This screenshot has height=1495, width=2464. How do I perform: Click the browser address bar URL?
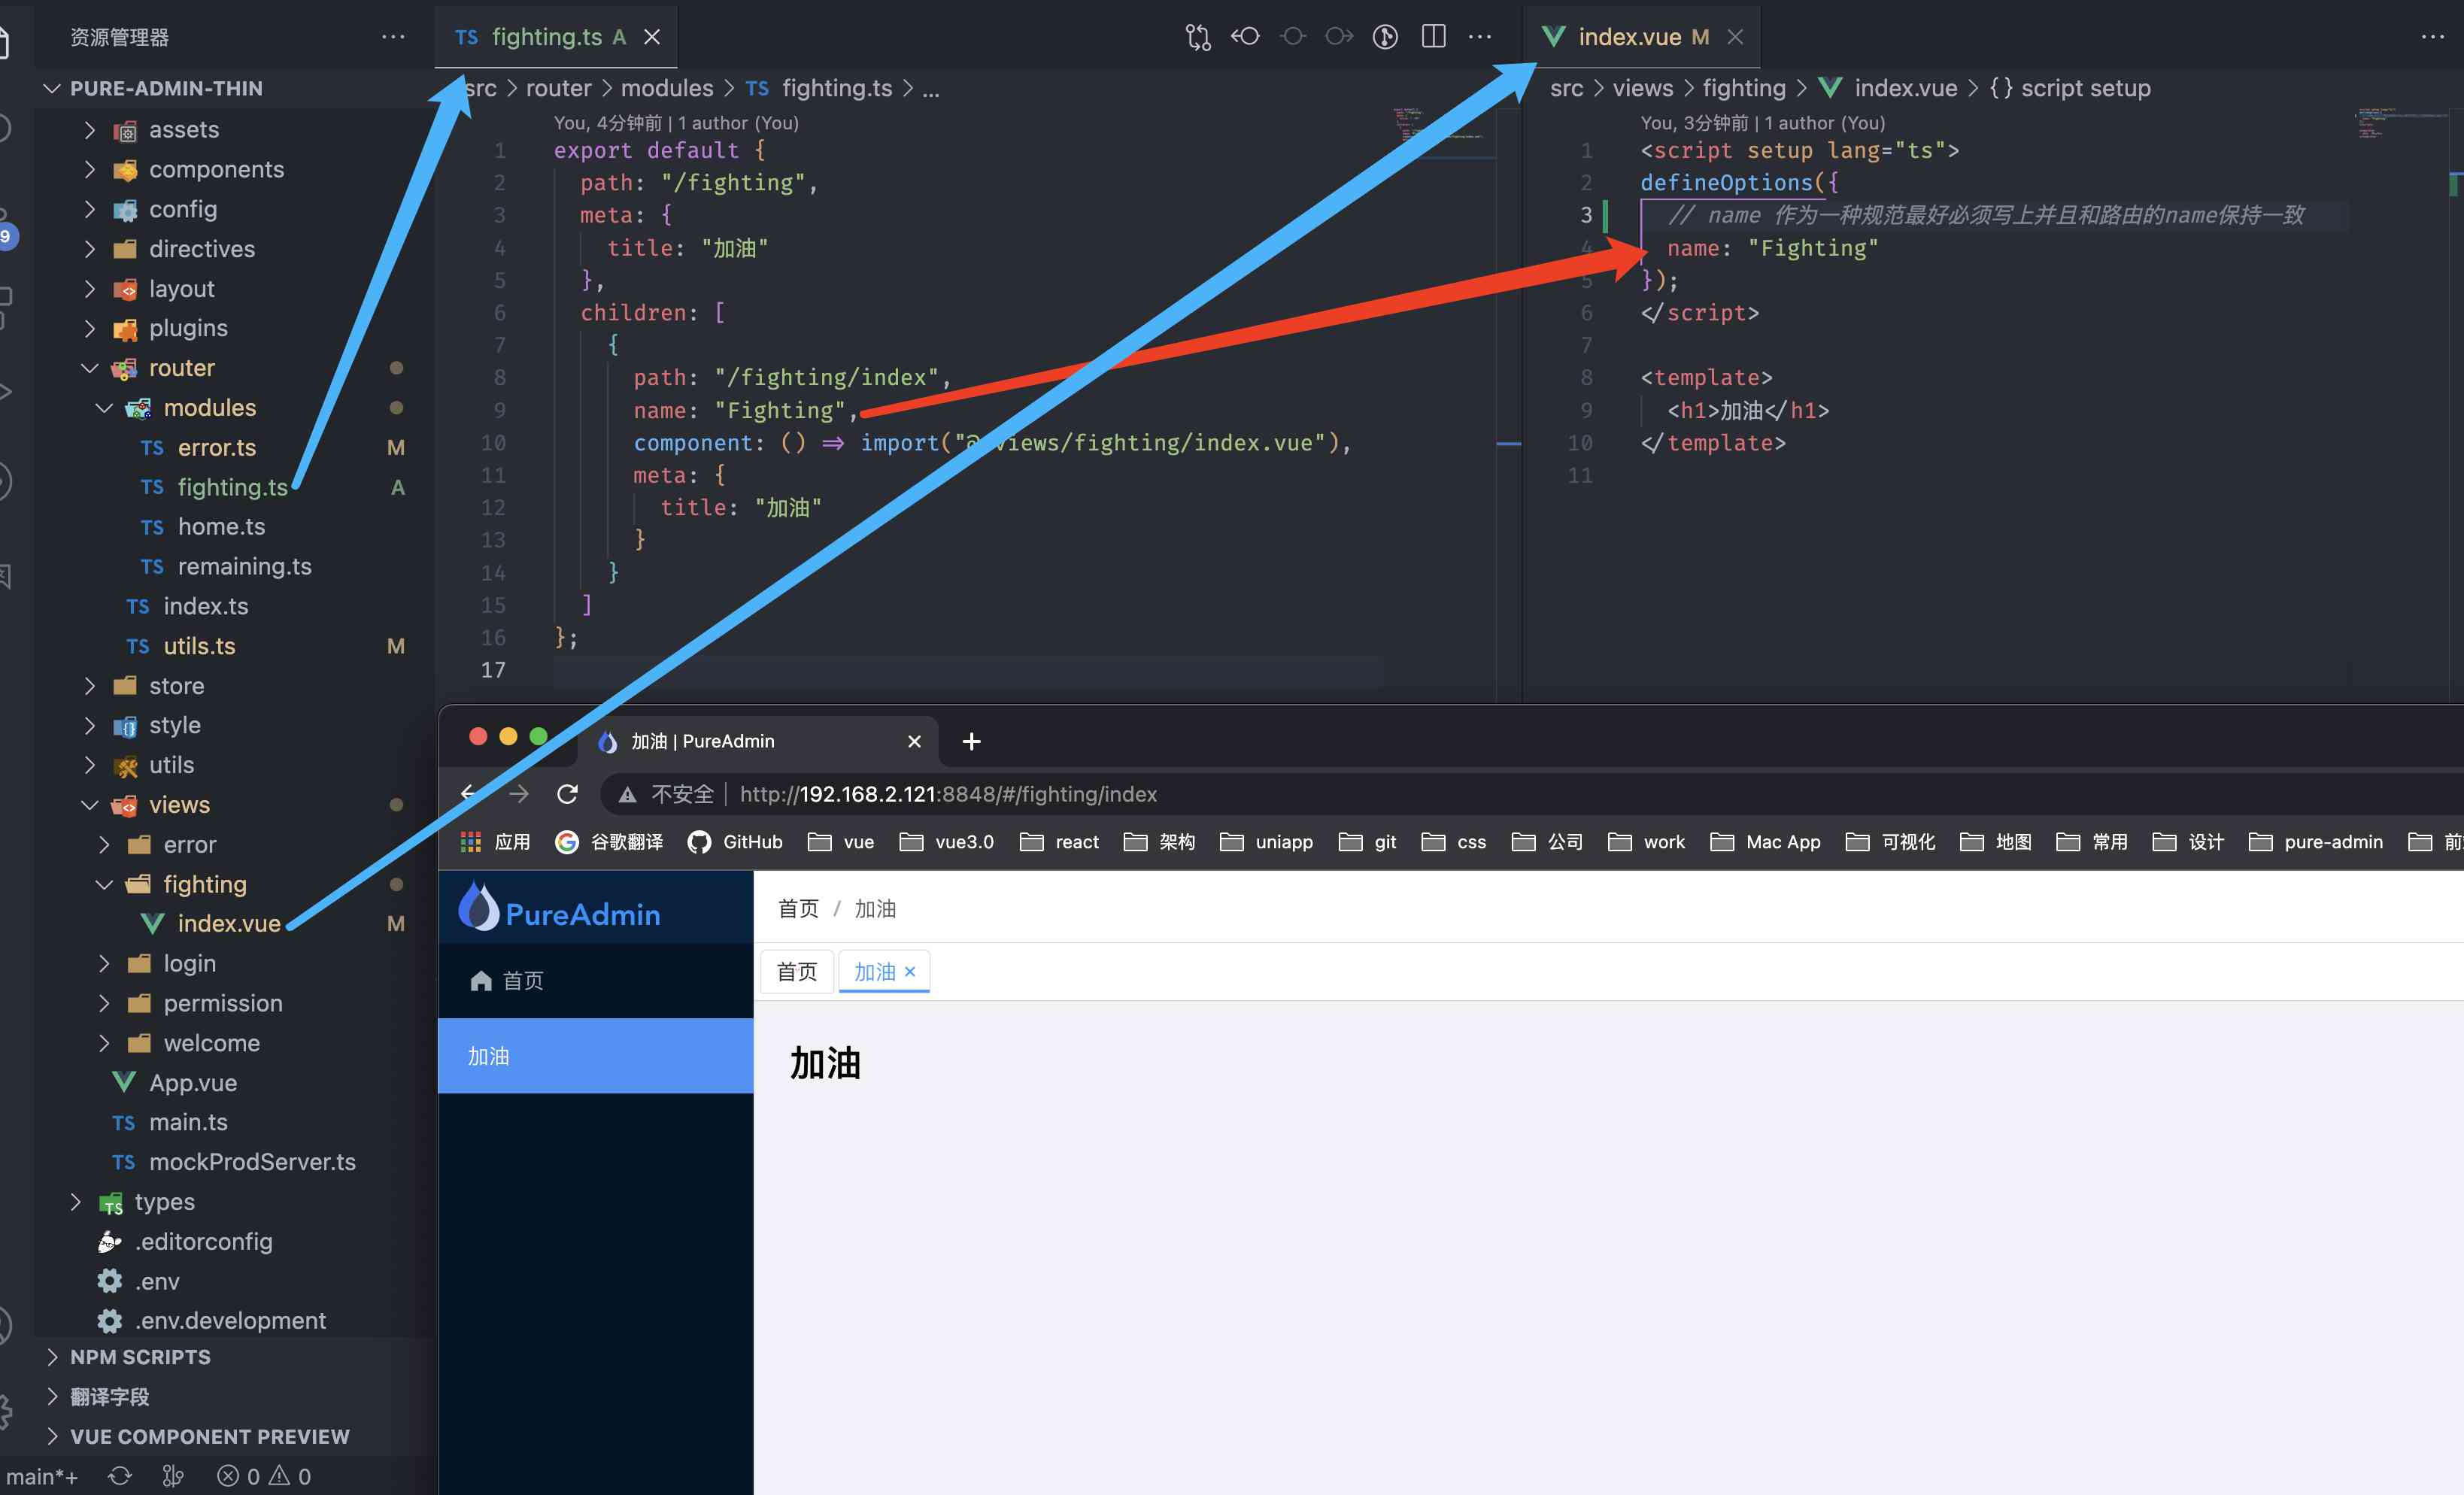coord(948,794)
